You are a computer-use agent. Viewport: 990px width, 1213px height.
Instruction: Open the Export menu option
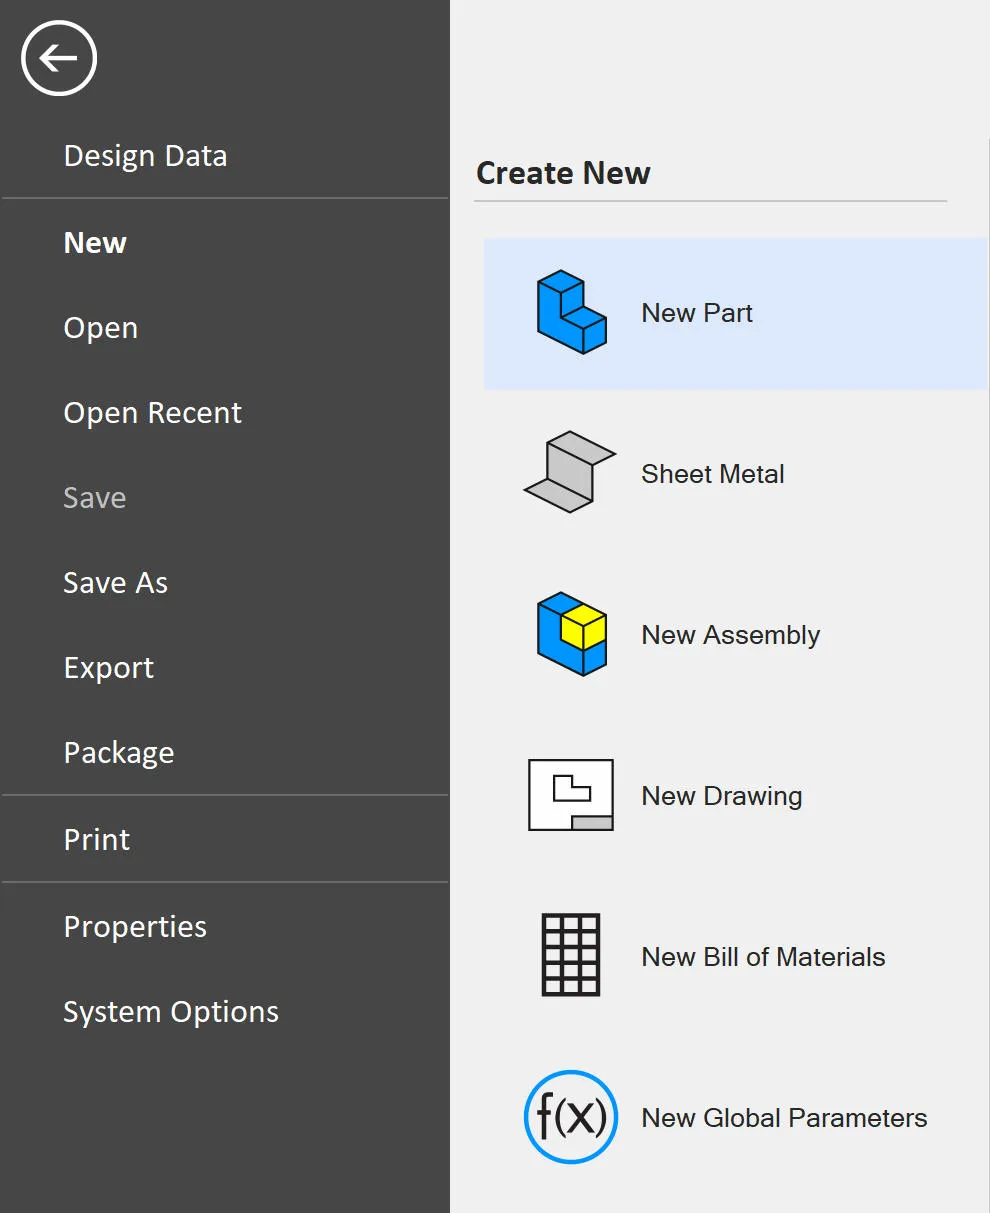coord(109,668)
